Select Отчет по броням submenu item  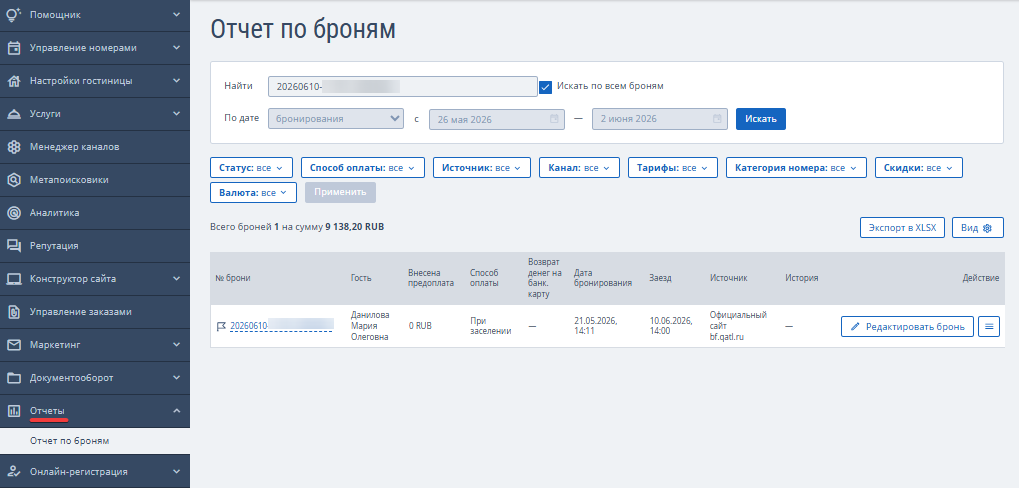(x=95, y=441)
